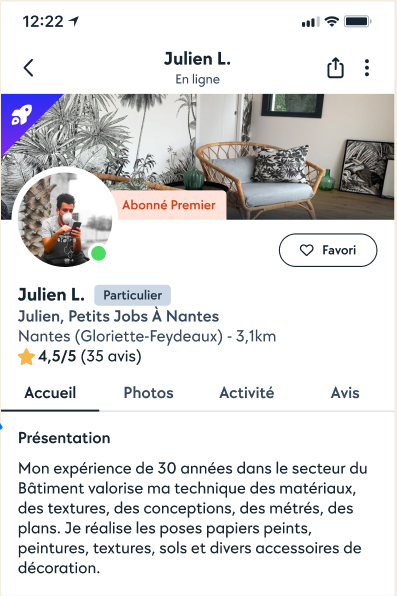Open Julien's circular profile photo

click(65, 218)
